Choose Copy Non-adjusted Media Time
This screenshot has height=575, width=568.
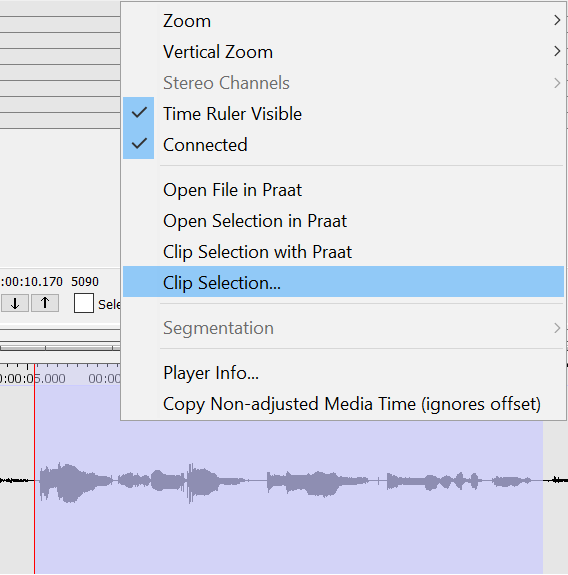pos(352,404)
